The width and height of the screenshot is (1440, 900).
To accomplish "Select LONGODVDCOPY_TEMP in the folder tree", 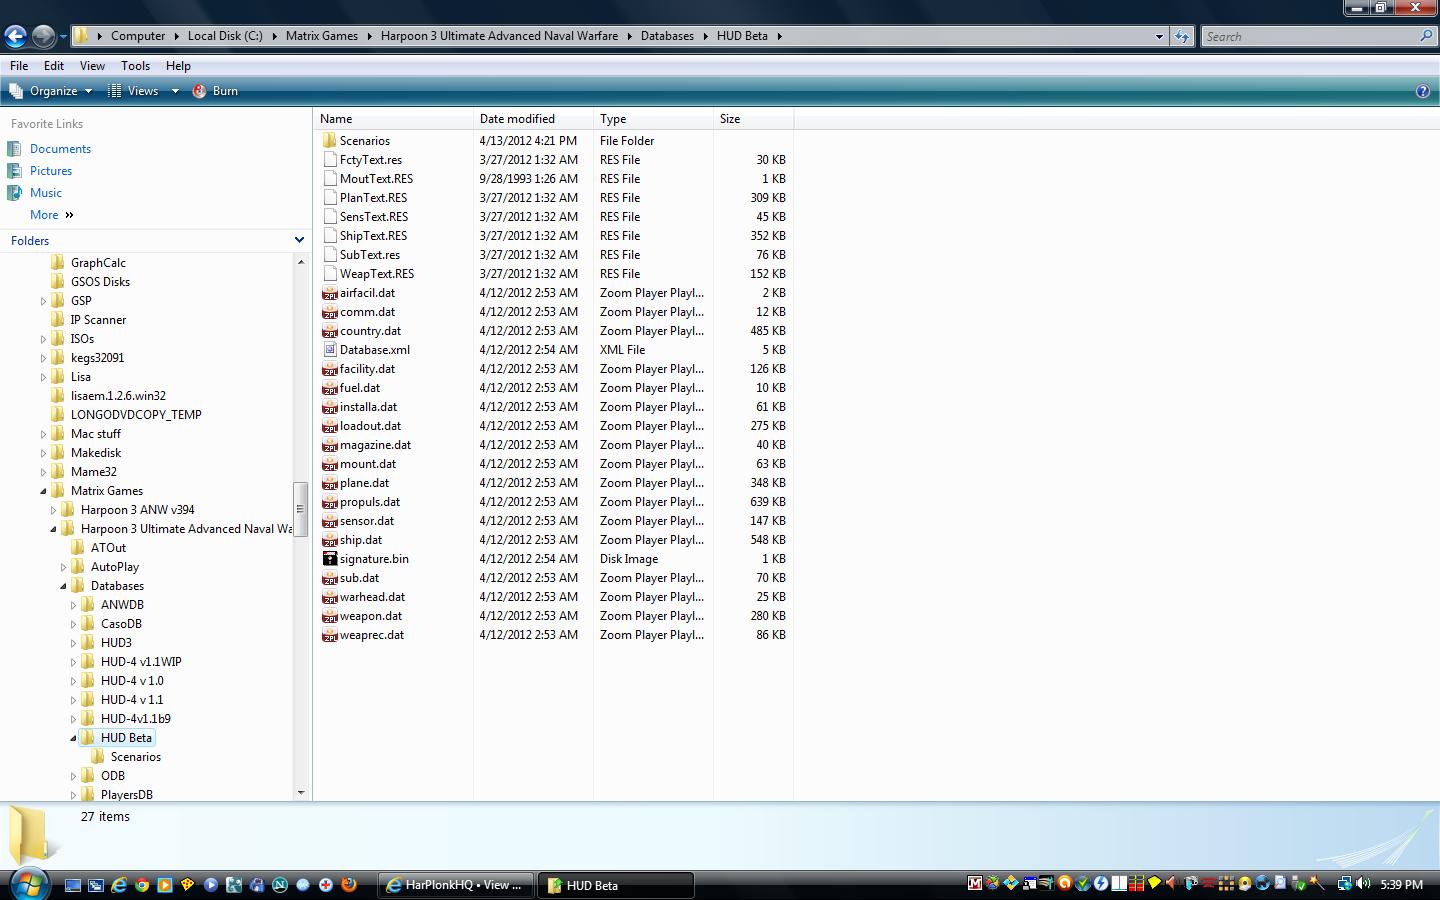I will pyautogui.click(x=136, y=415).
